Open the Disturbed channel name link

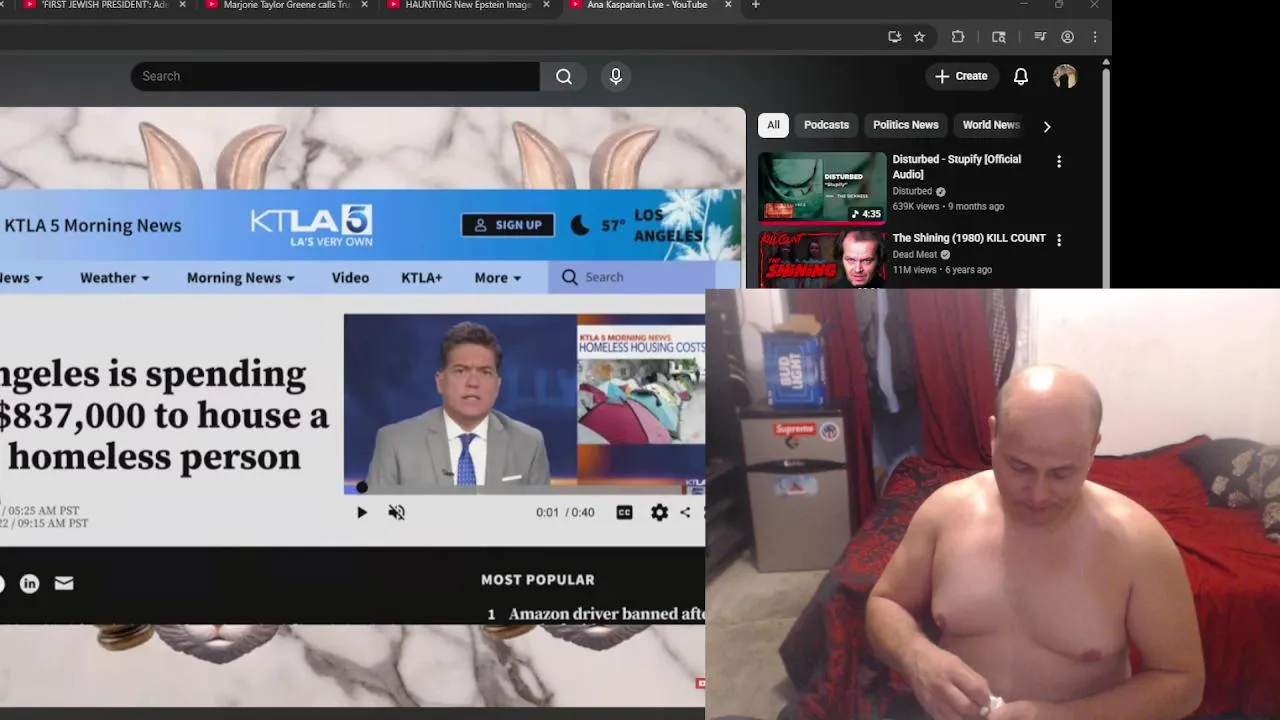click(x=912, y=191)
